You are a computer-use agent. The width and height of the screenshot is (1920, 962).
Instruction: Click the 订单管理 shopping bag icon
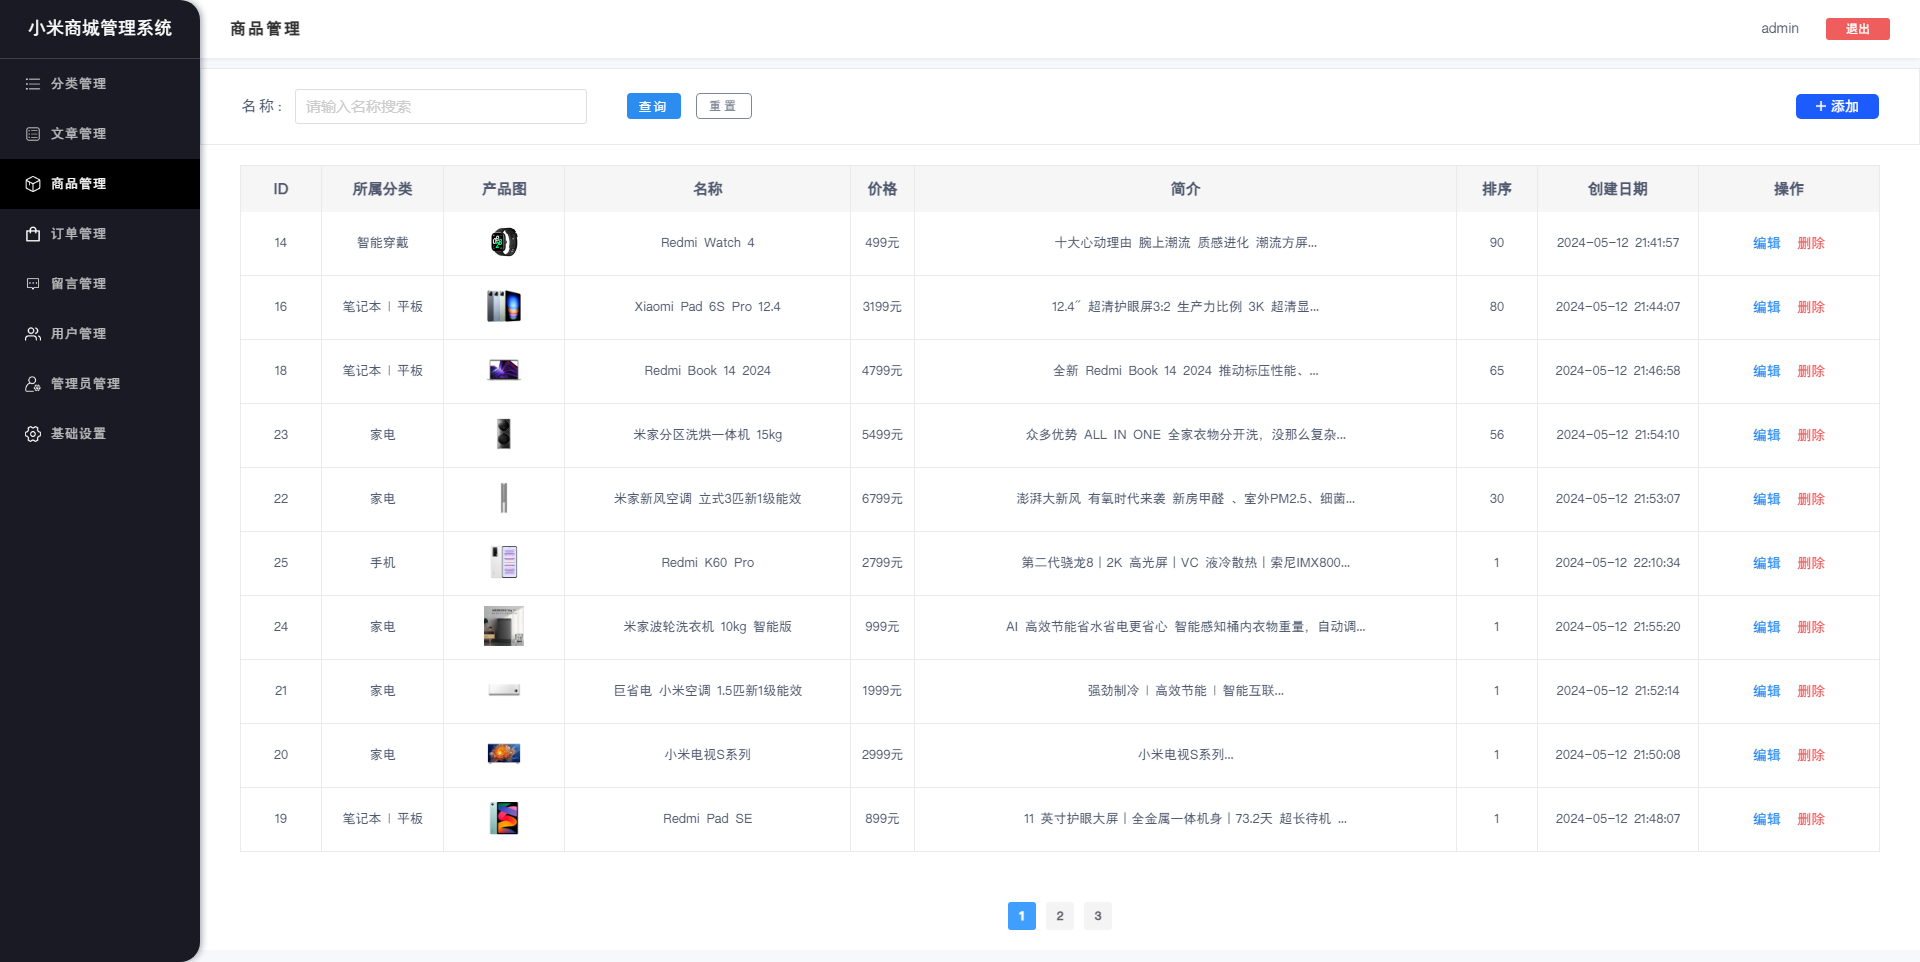33,234
